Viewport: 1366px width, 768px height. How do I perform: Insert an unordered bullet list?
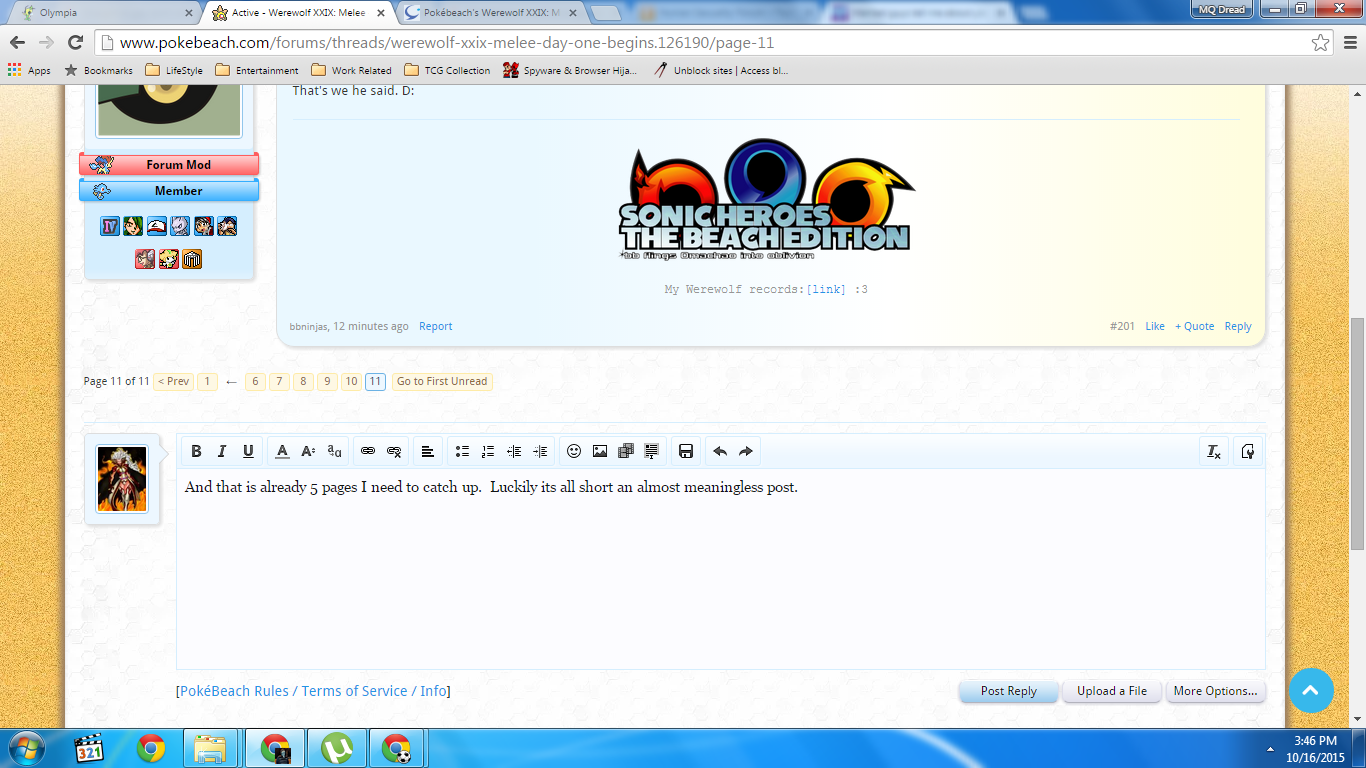[x=462, y=452]
